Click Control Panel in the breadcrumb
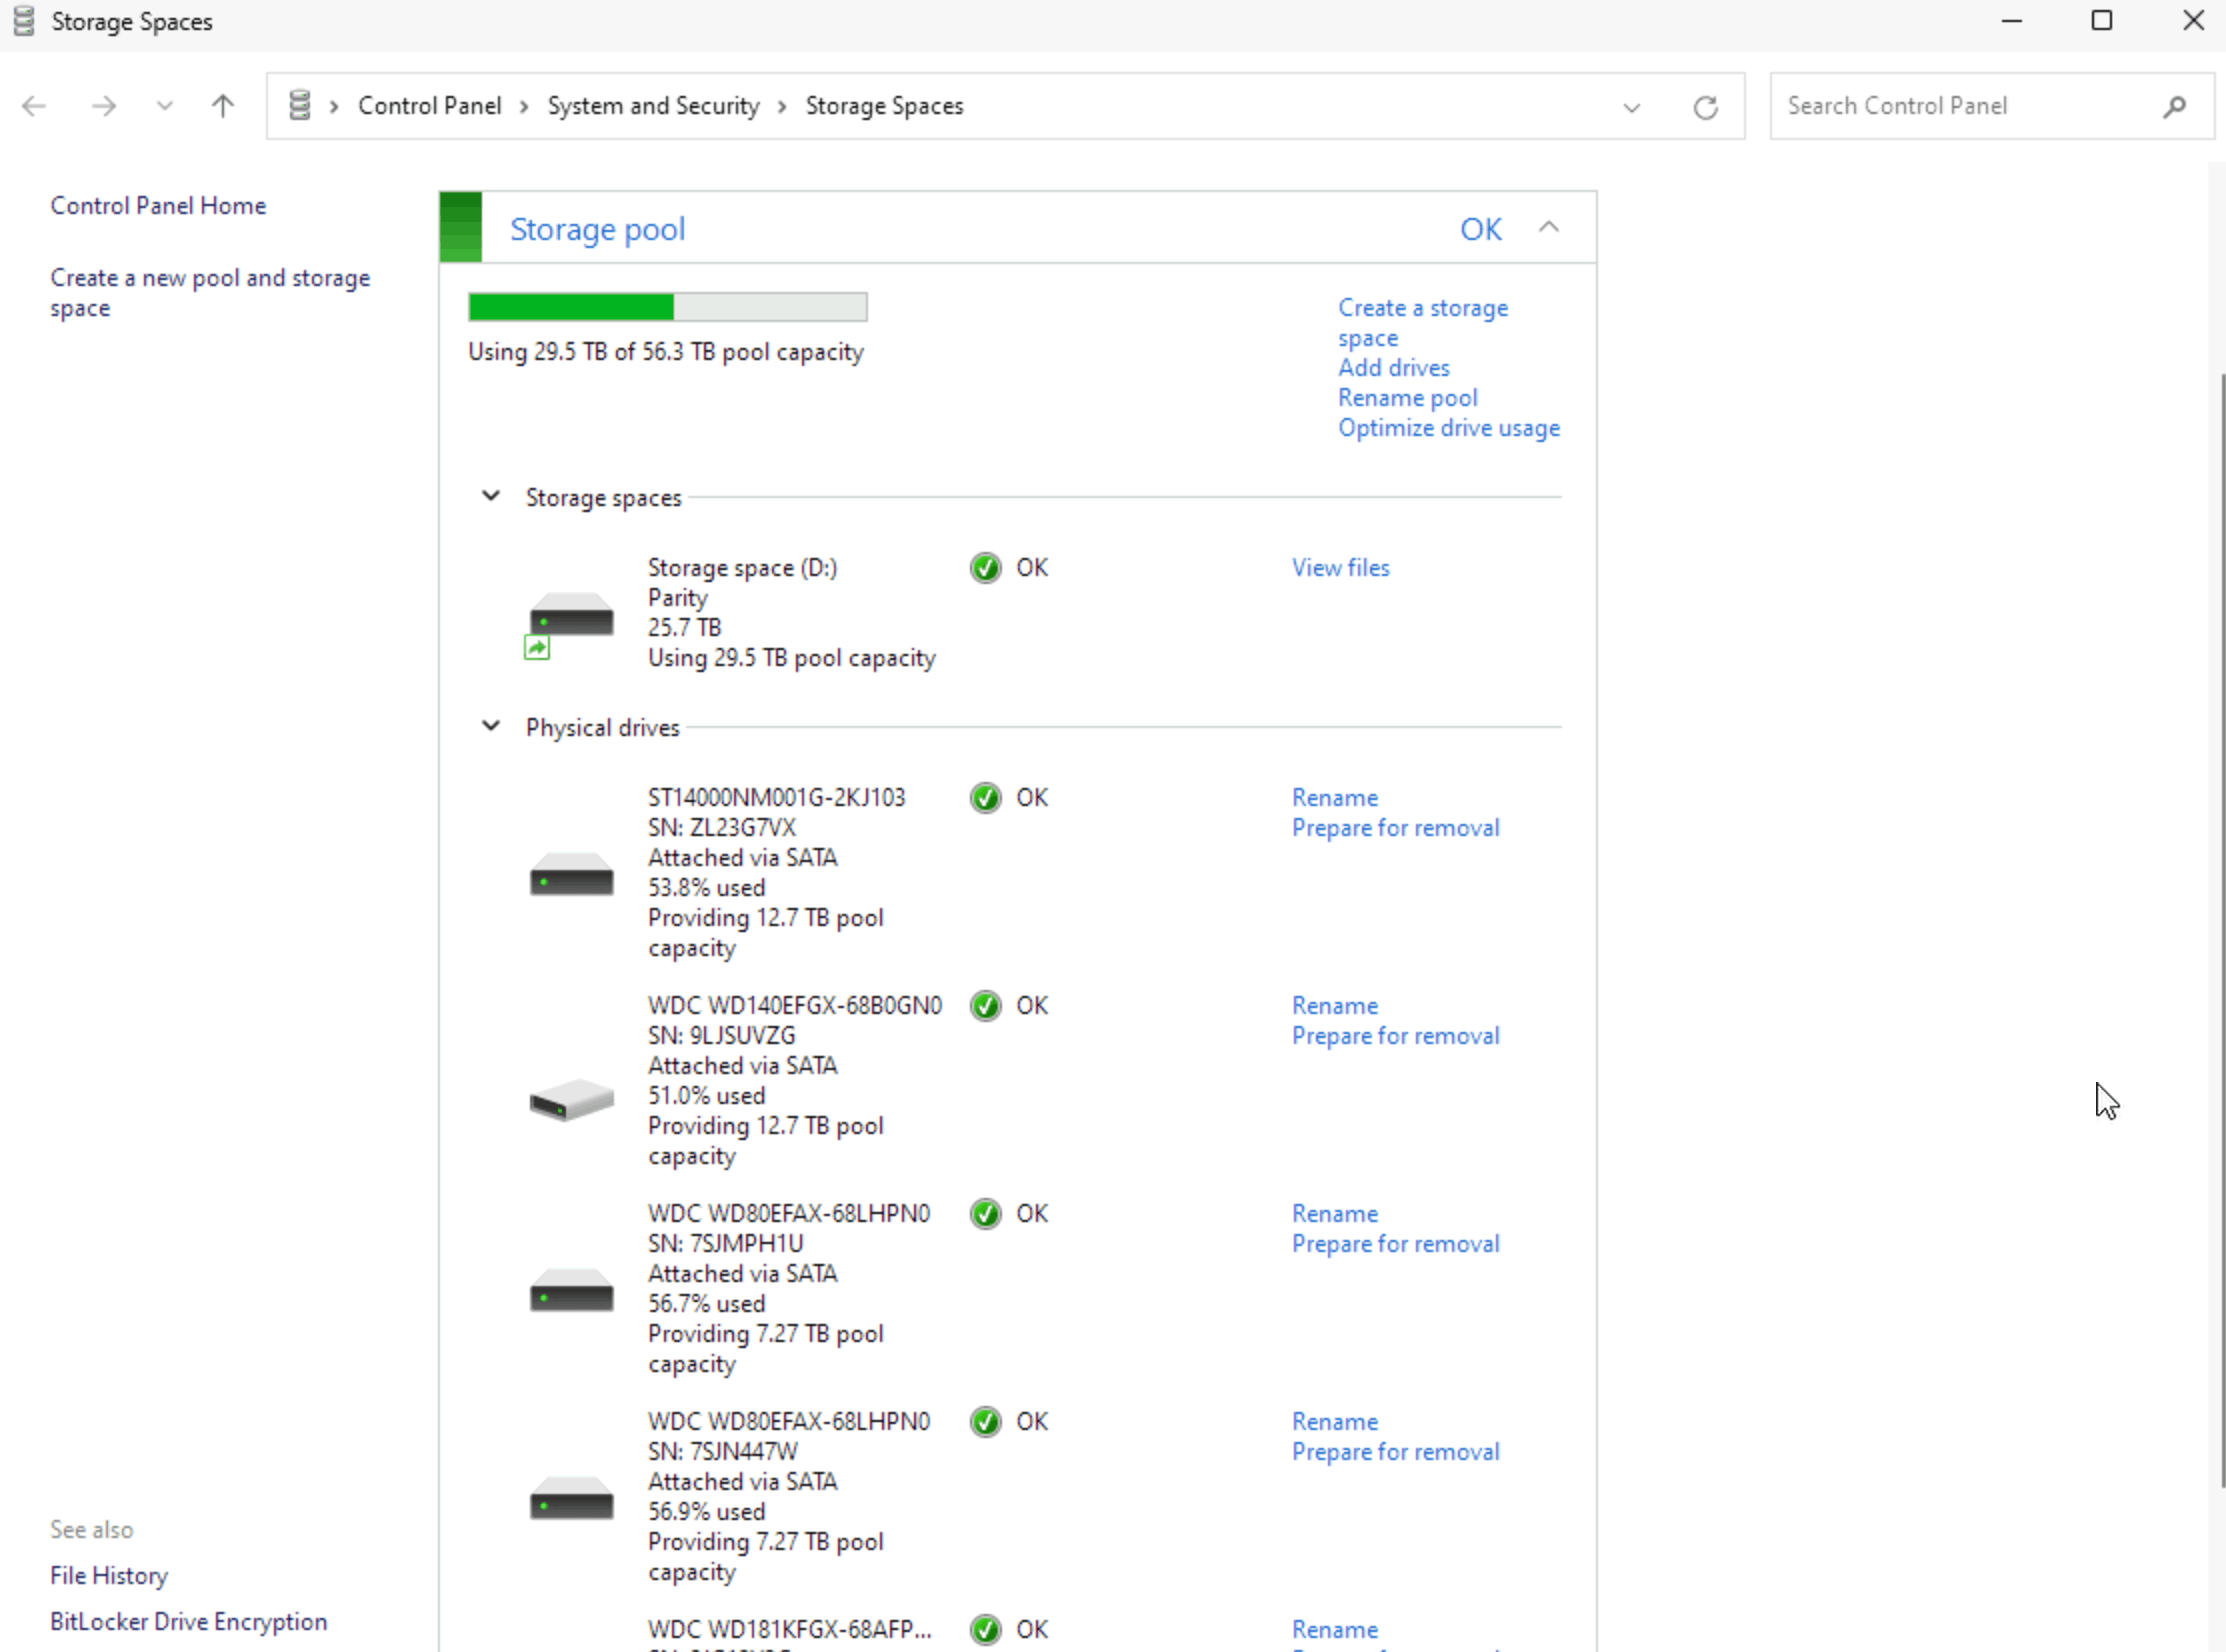Image resolution: width=2226 pixels, height=1652 pixels. [x=429, y=106]
